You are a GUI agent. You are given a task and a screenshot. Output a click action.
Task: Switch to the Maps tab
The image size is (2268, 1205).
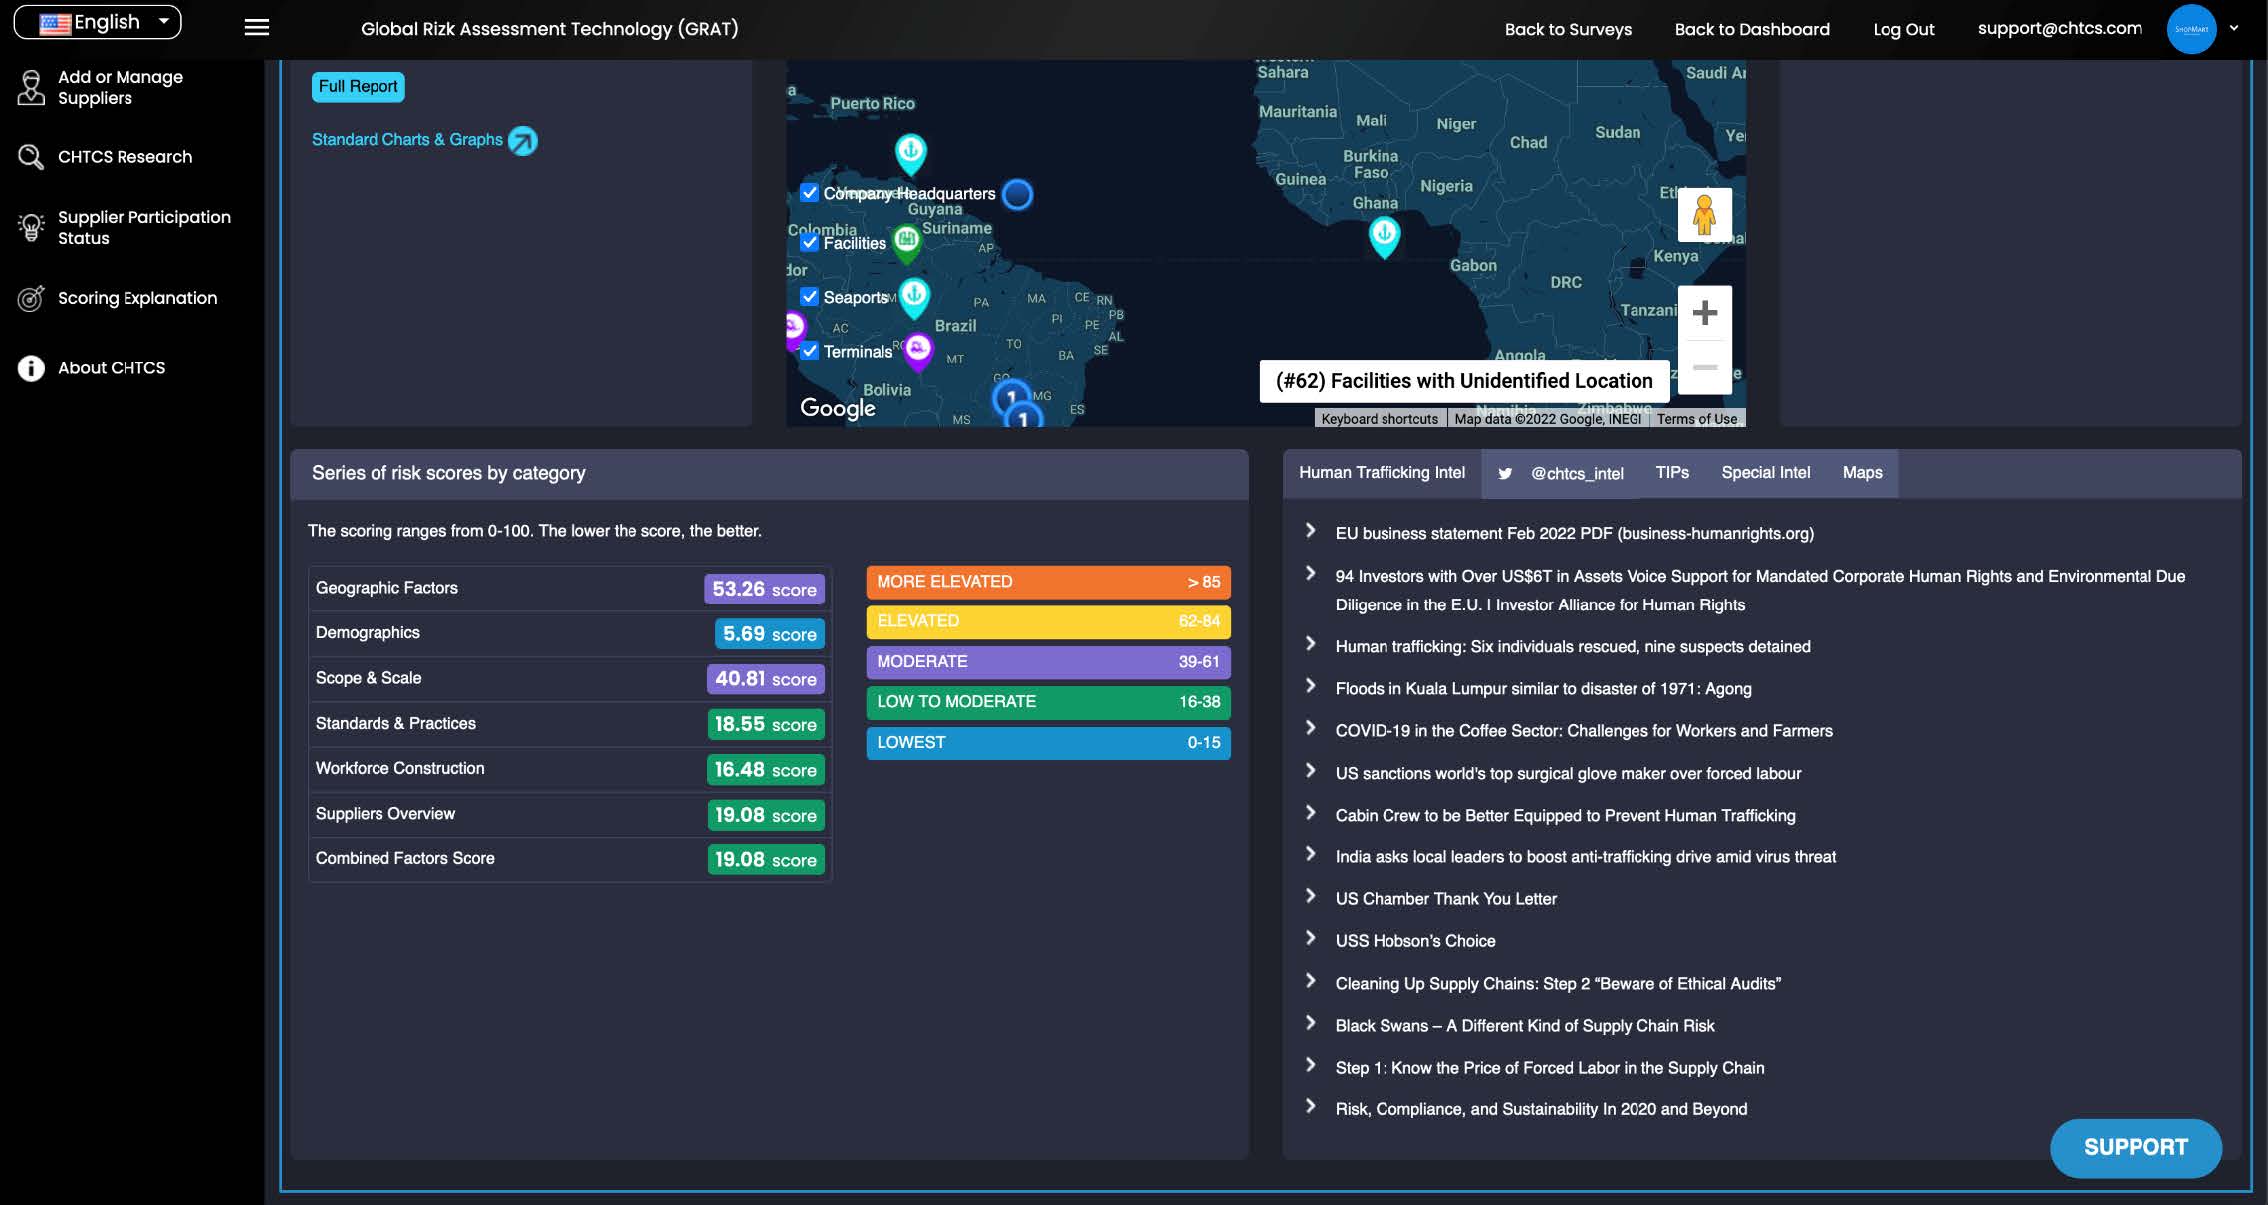click(1862, 473)
